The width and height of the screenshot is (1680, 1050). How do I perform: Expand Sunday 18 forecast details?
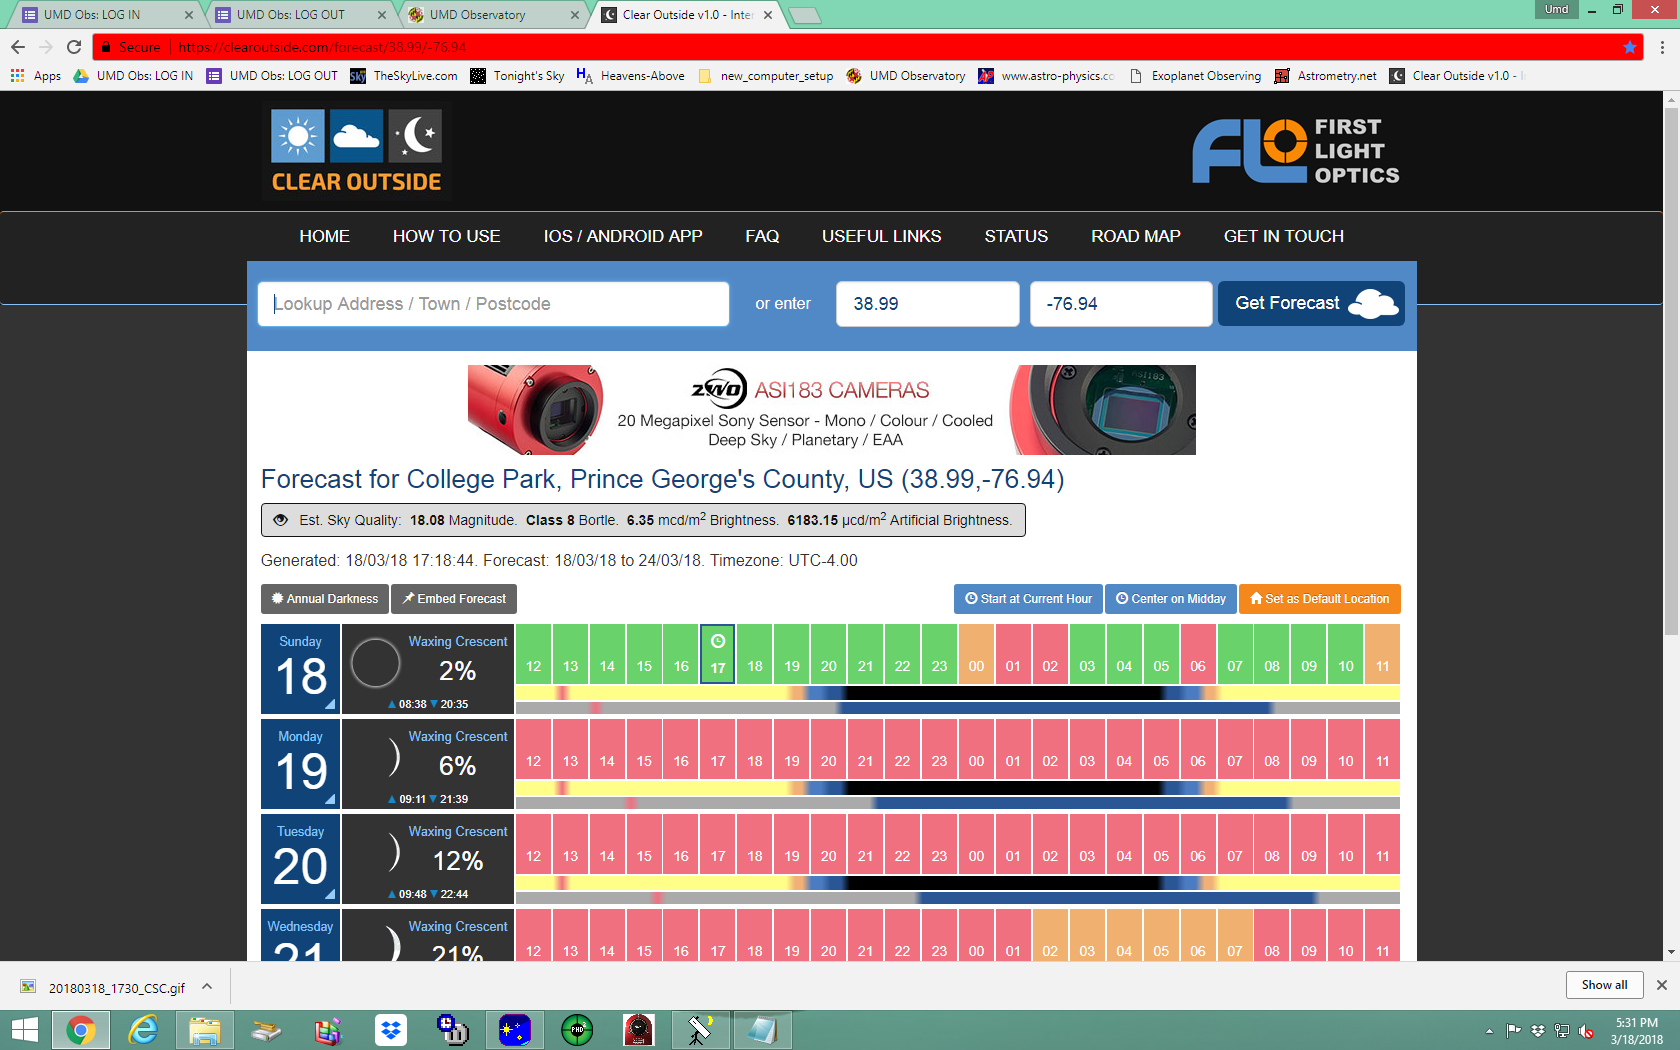click(329, 704)
